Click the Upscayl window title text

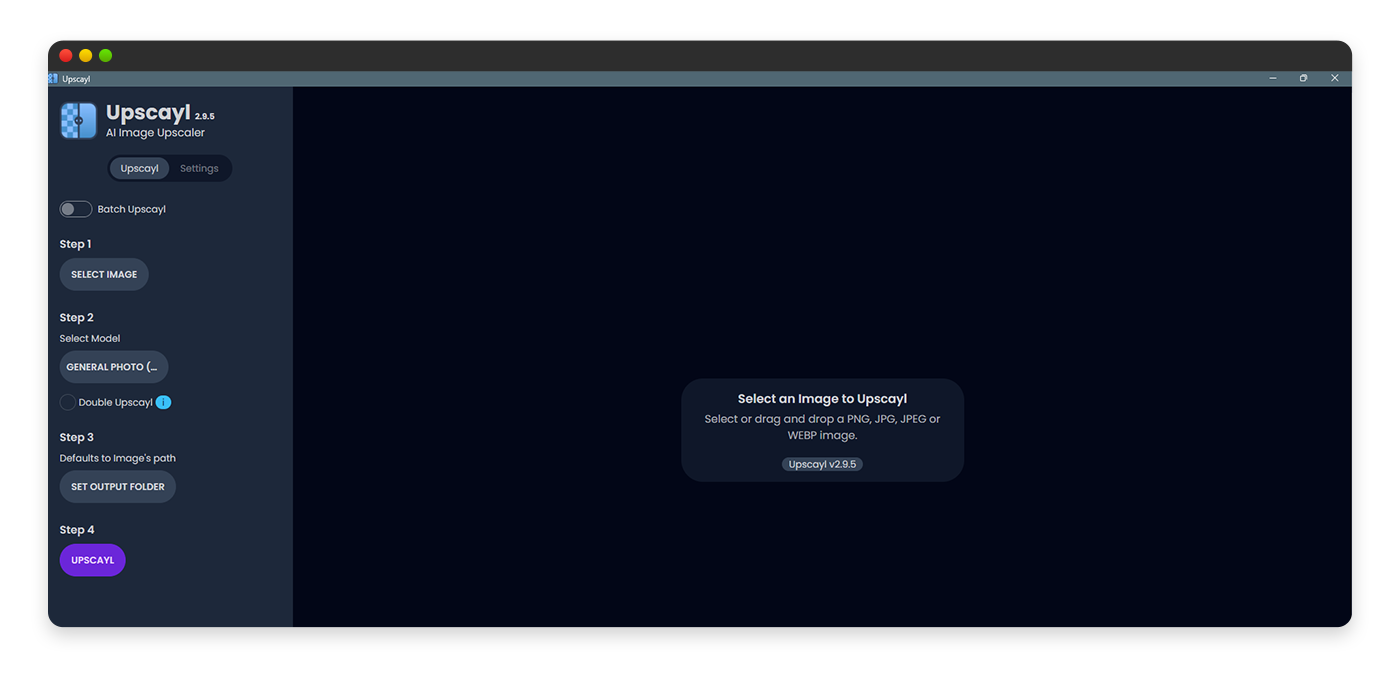pyautogui.click(x=76, y=79)
